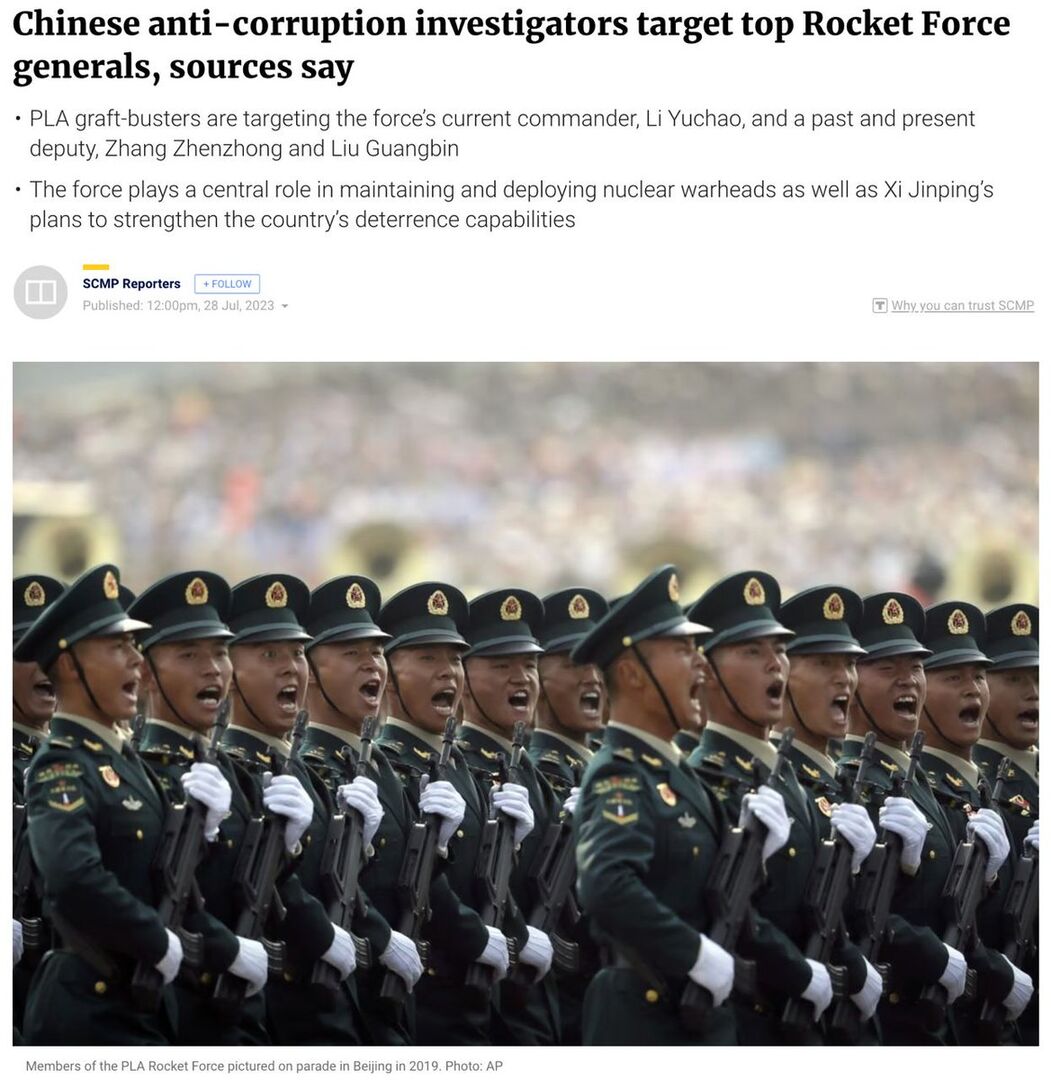Click the SCMP Reporters book avatar icon

pos(40,292)
